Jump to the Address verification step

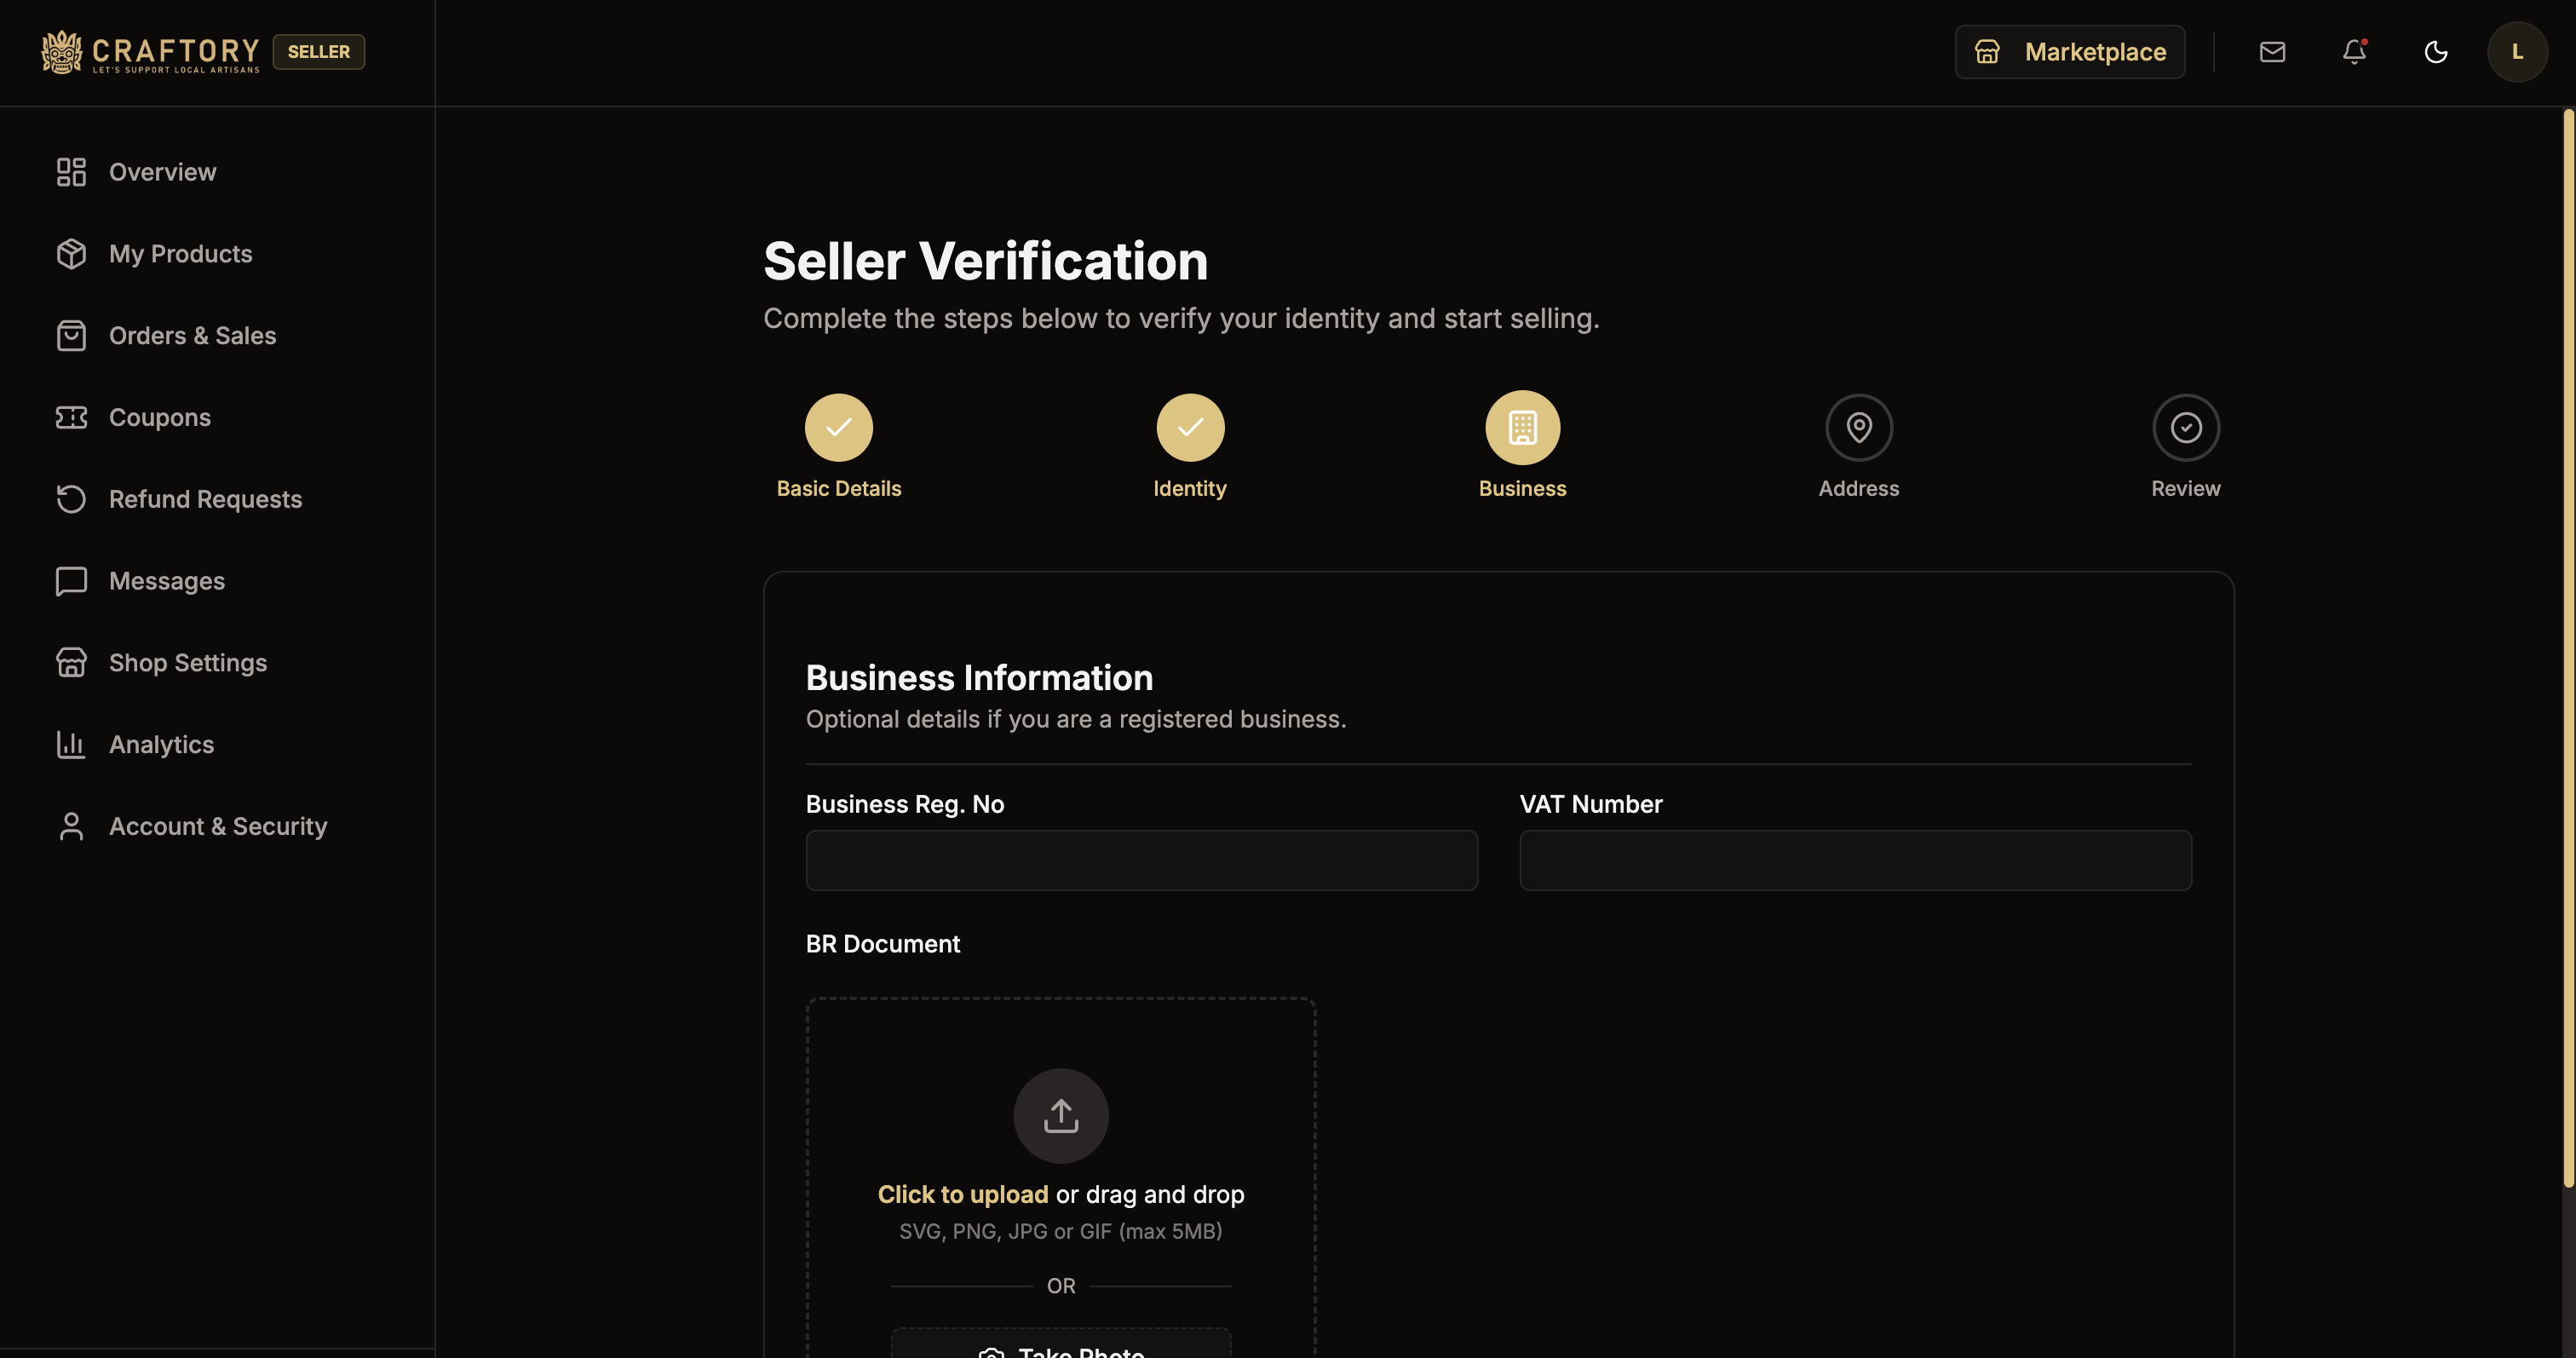pyautogui.click(x=1858, y=427)
